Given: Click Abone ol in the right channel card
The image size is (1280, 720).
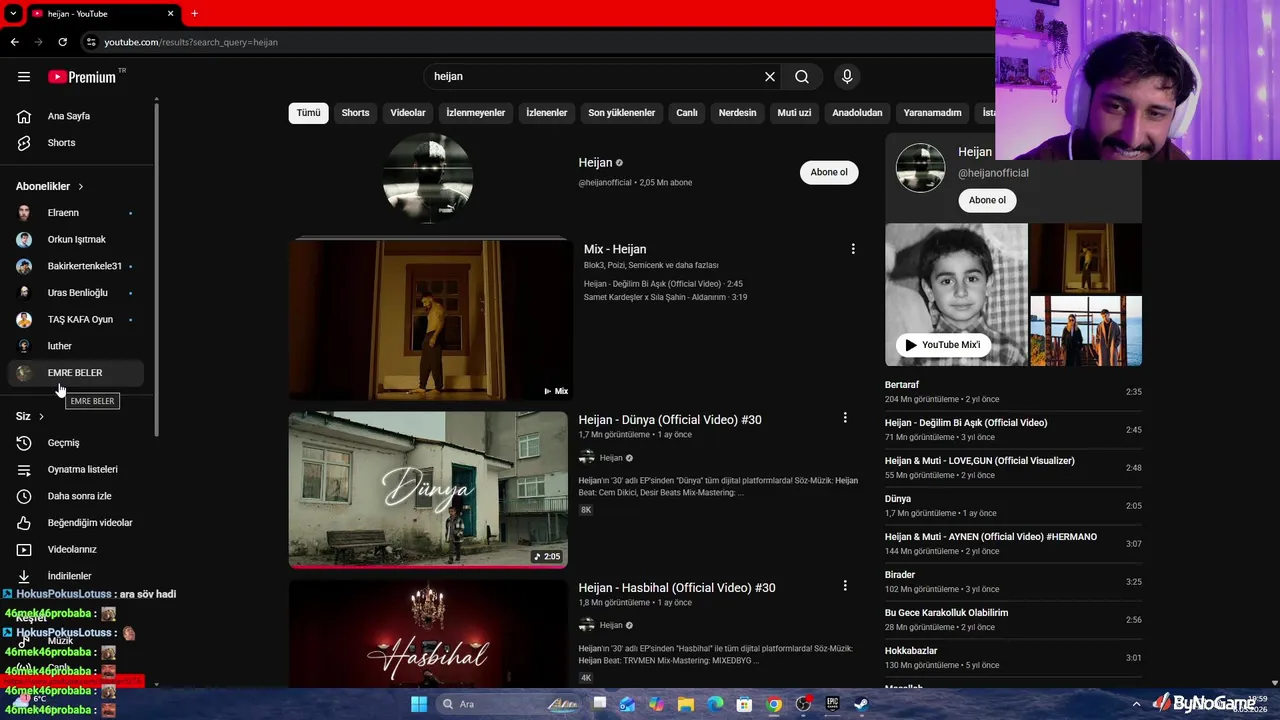Looking at the screenshot, I should 987,200.
